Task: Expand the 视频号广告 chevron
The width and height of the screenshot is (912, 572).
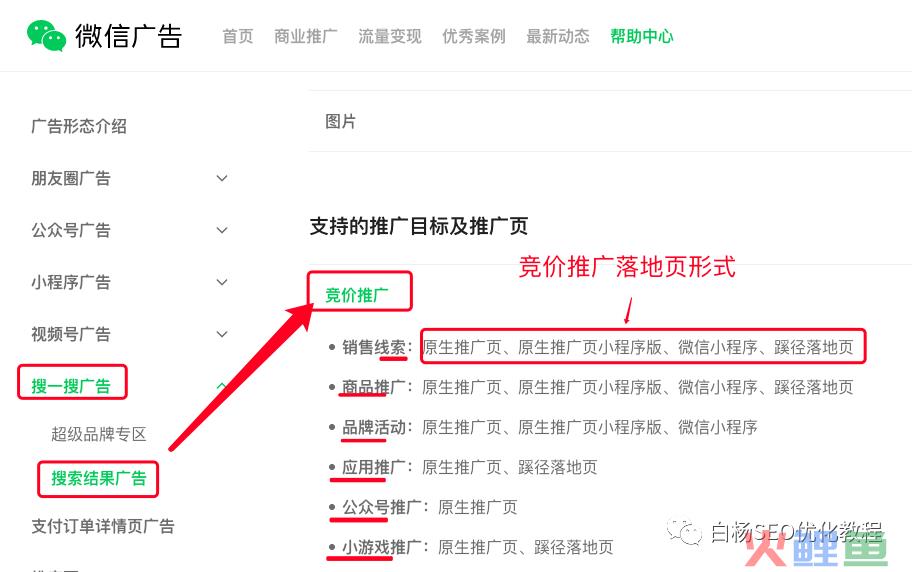Action: point(222,334)
